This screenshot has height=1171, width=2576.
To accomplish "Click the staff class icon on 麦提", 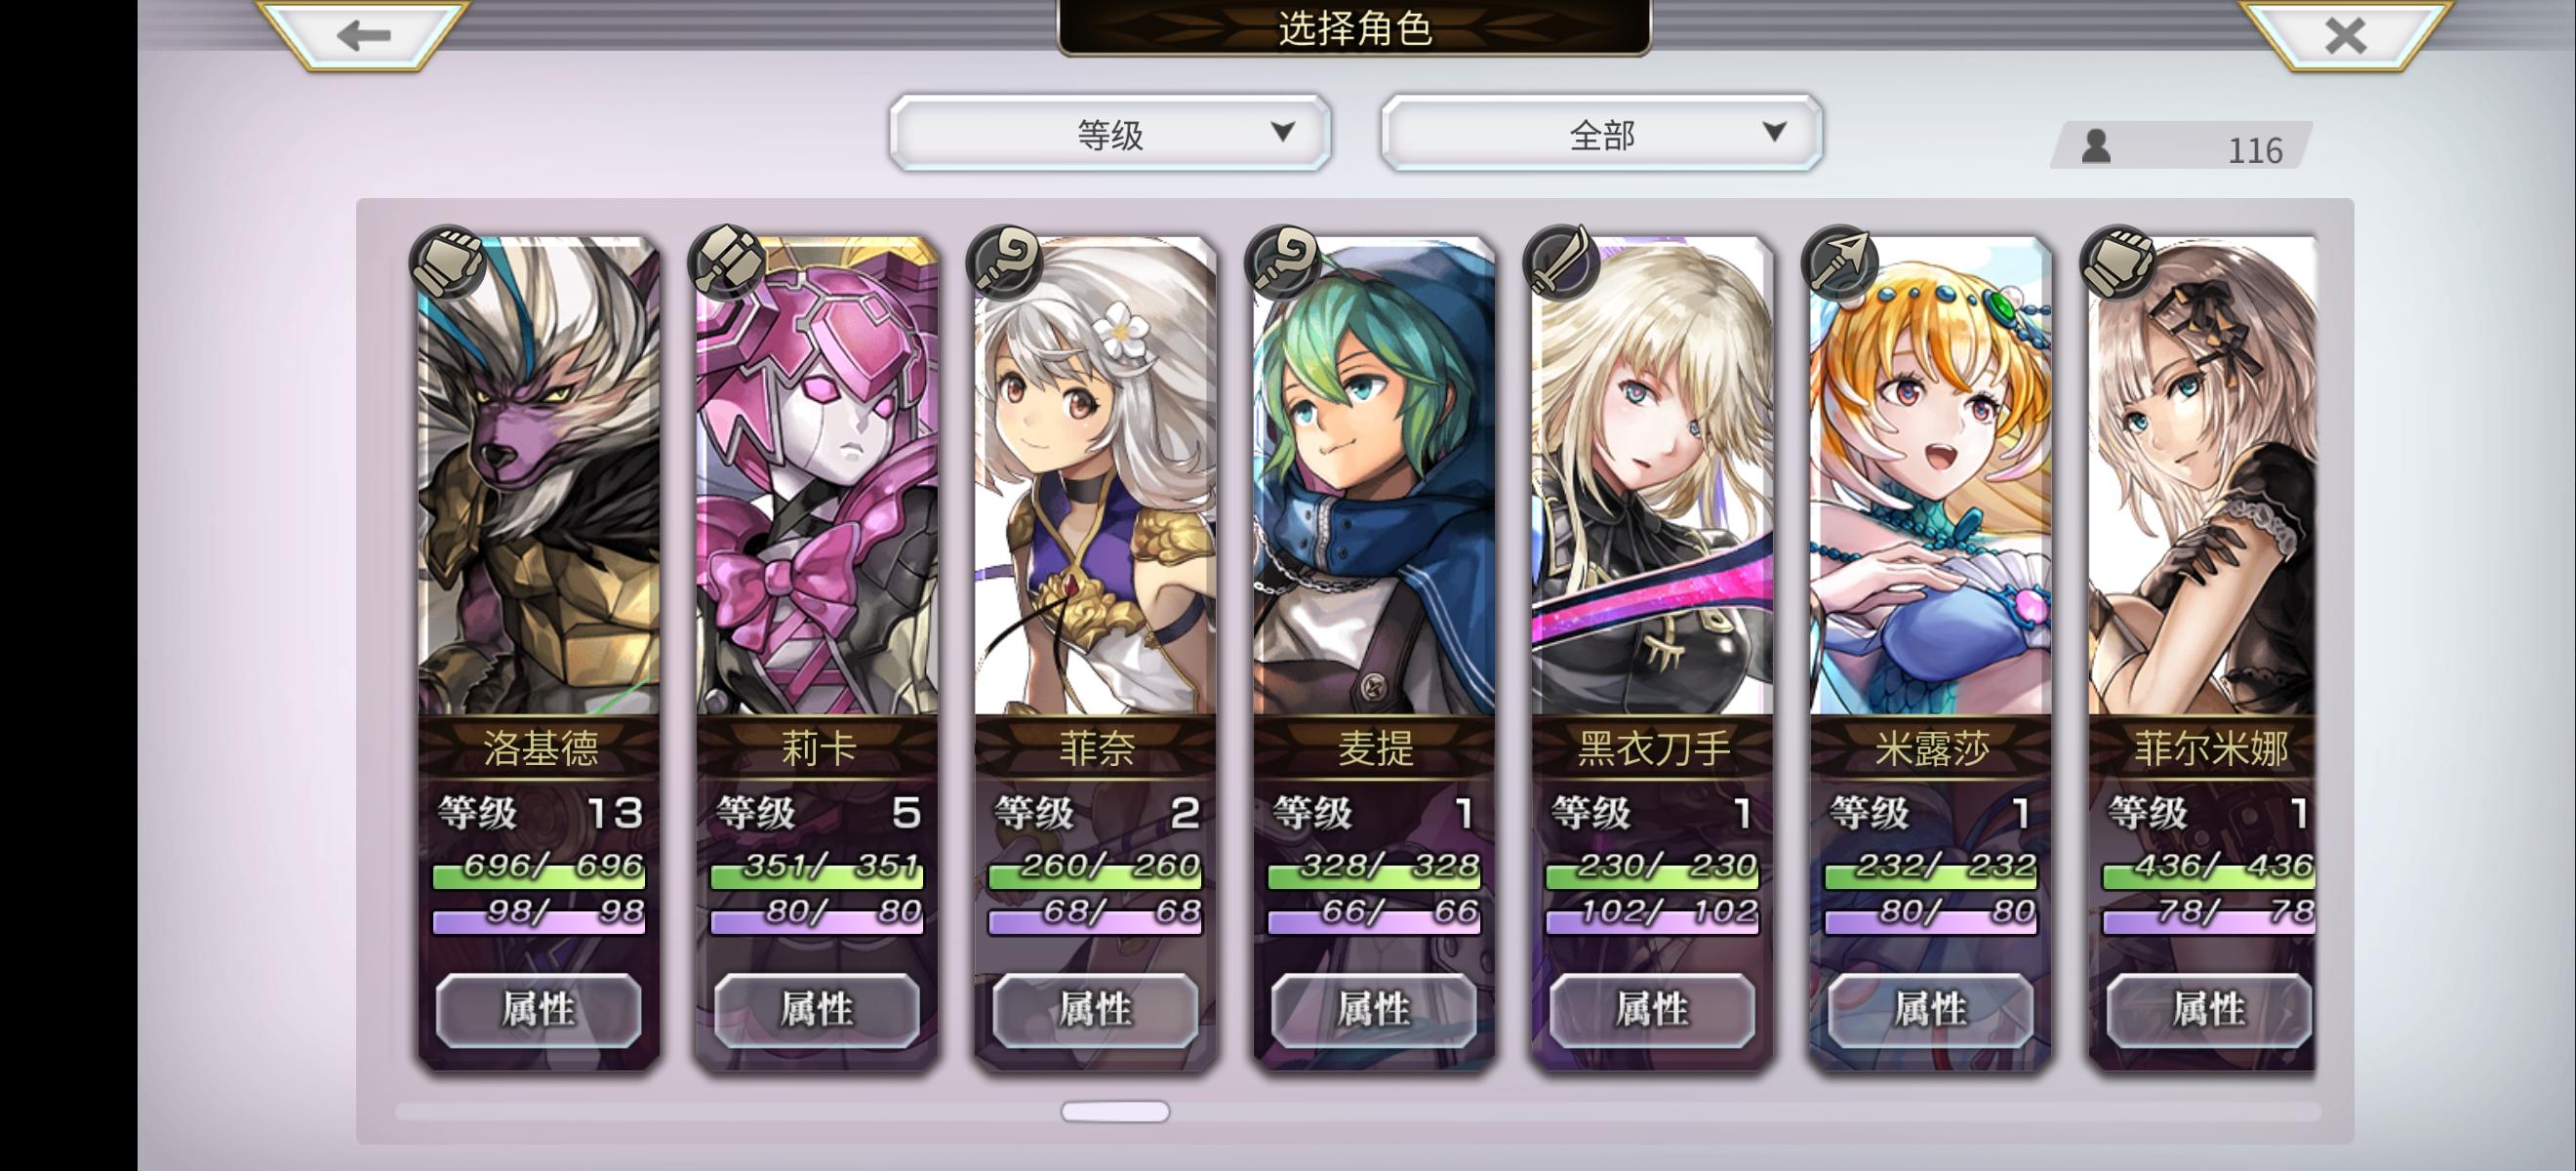I will (1284, 262).
